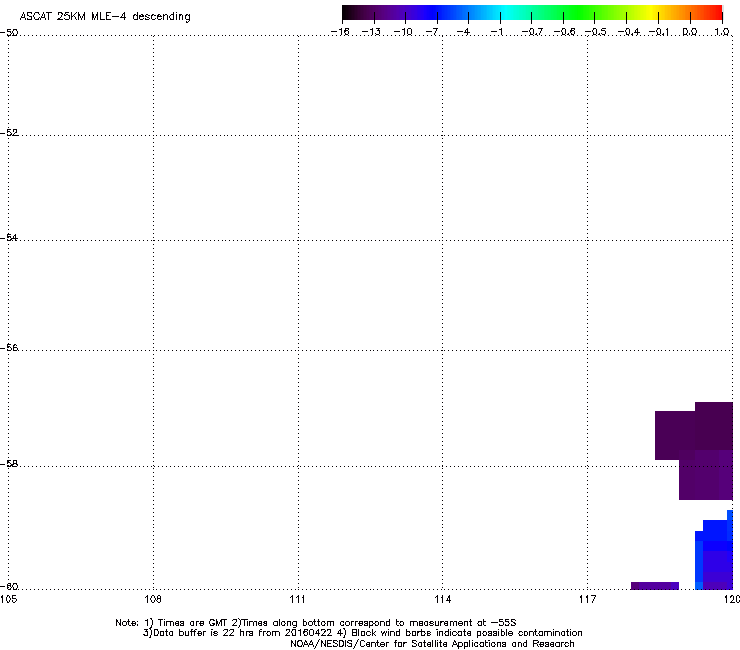740x650 pixels.
Task: Click the -50 latitude label
Action: [x=9, y=33]
